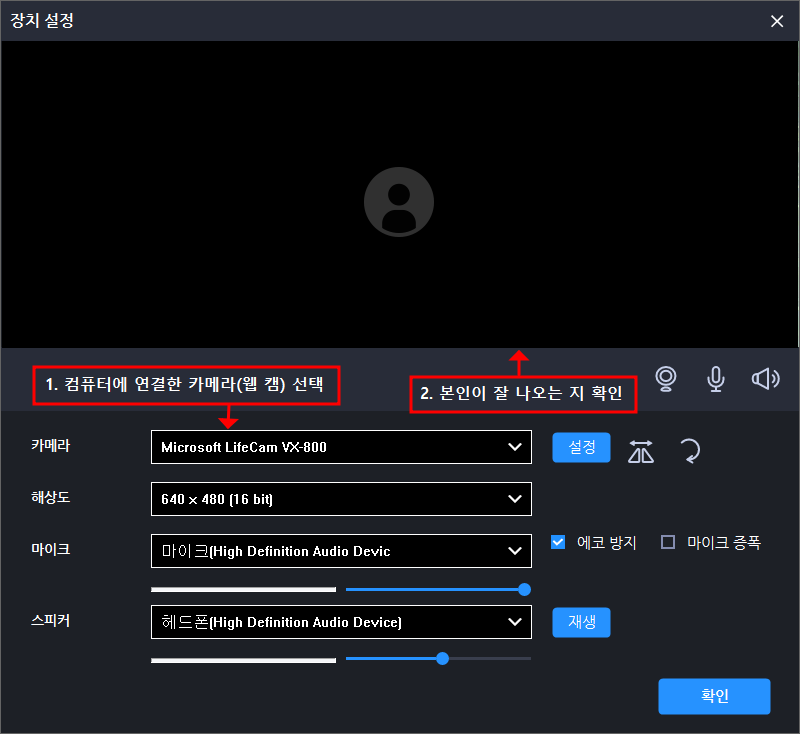Click the 해상도 label

[51, 497]
